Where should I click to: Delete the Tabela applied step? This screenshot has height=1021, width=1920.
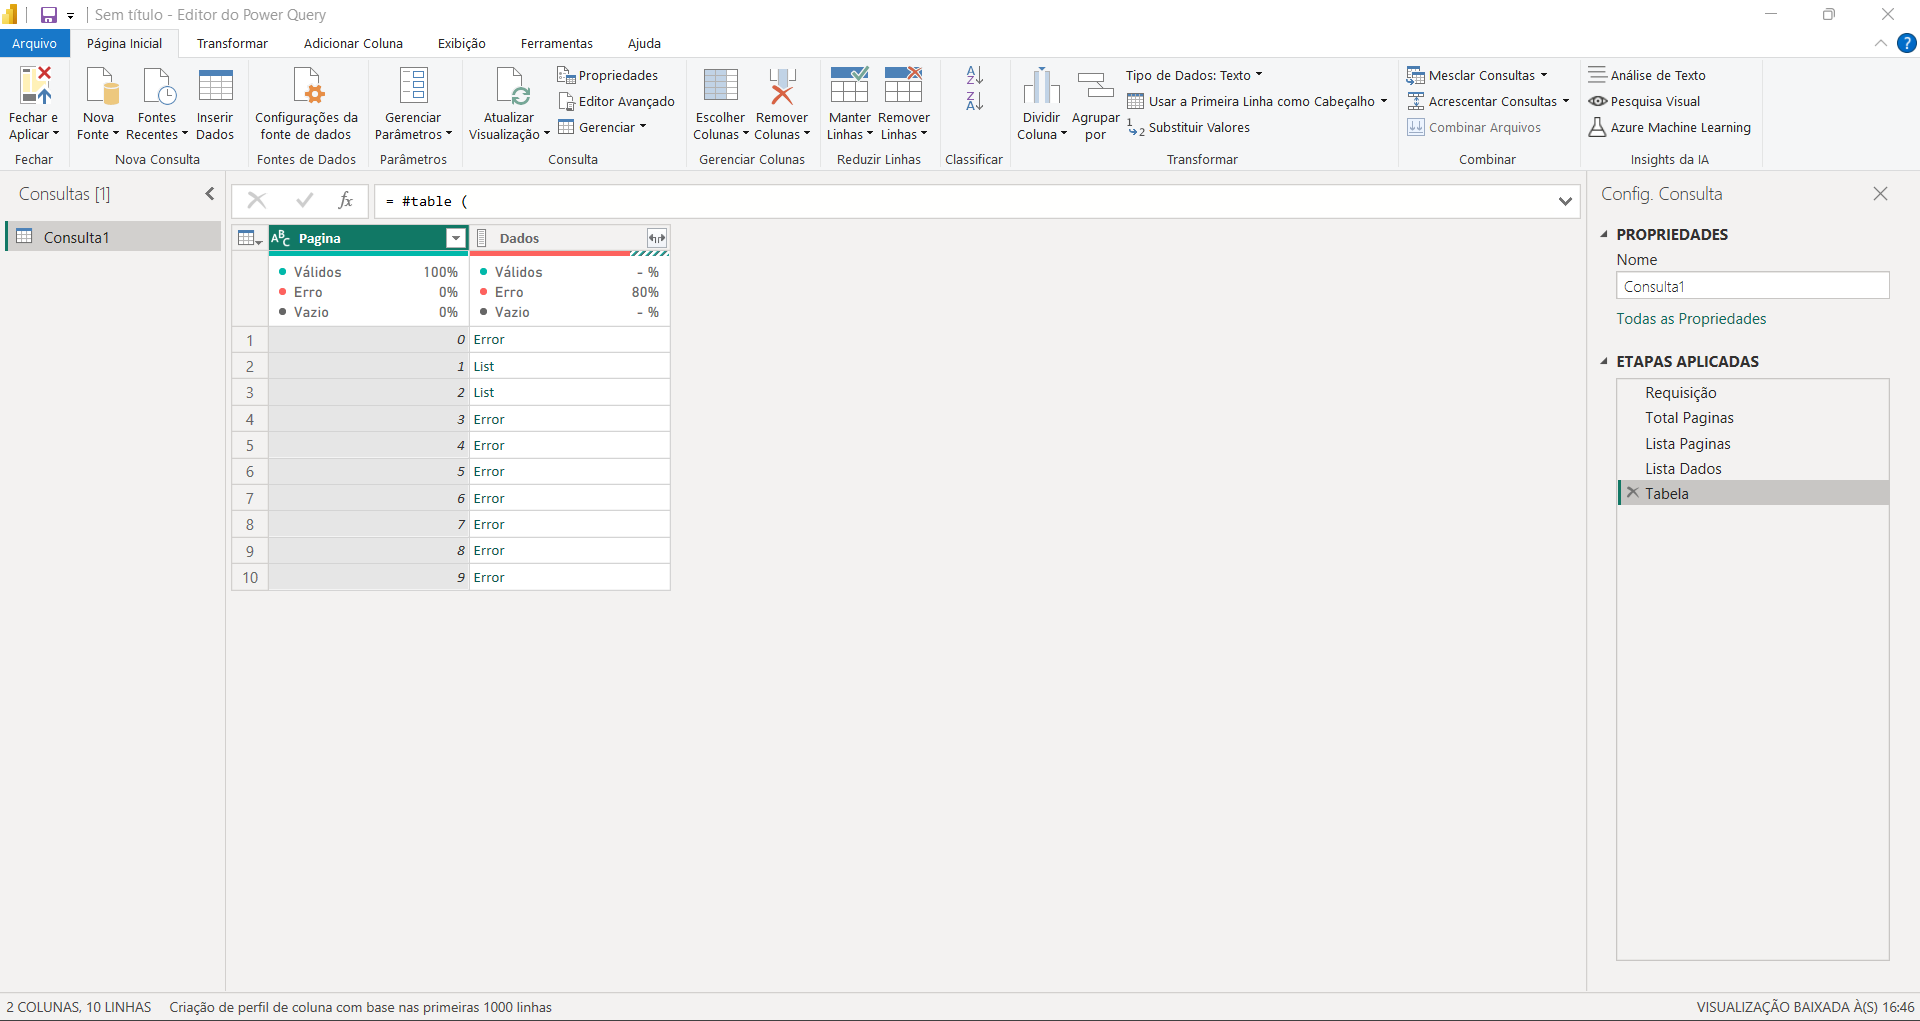[x=1632, y=493]
